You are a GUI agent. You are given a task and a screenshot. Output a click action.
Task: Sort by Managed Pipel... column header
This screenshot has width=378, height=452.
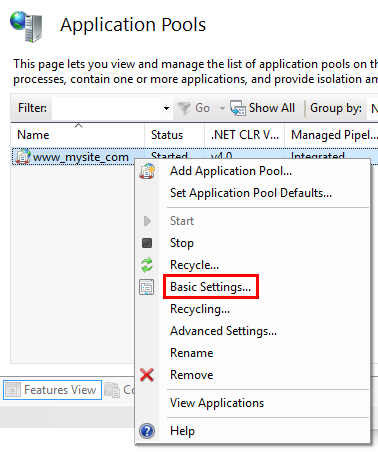click(331, 135)
